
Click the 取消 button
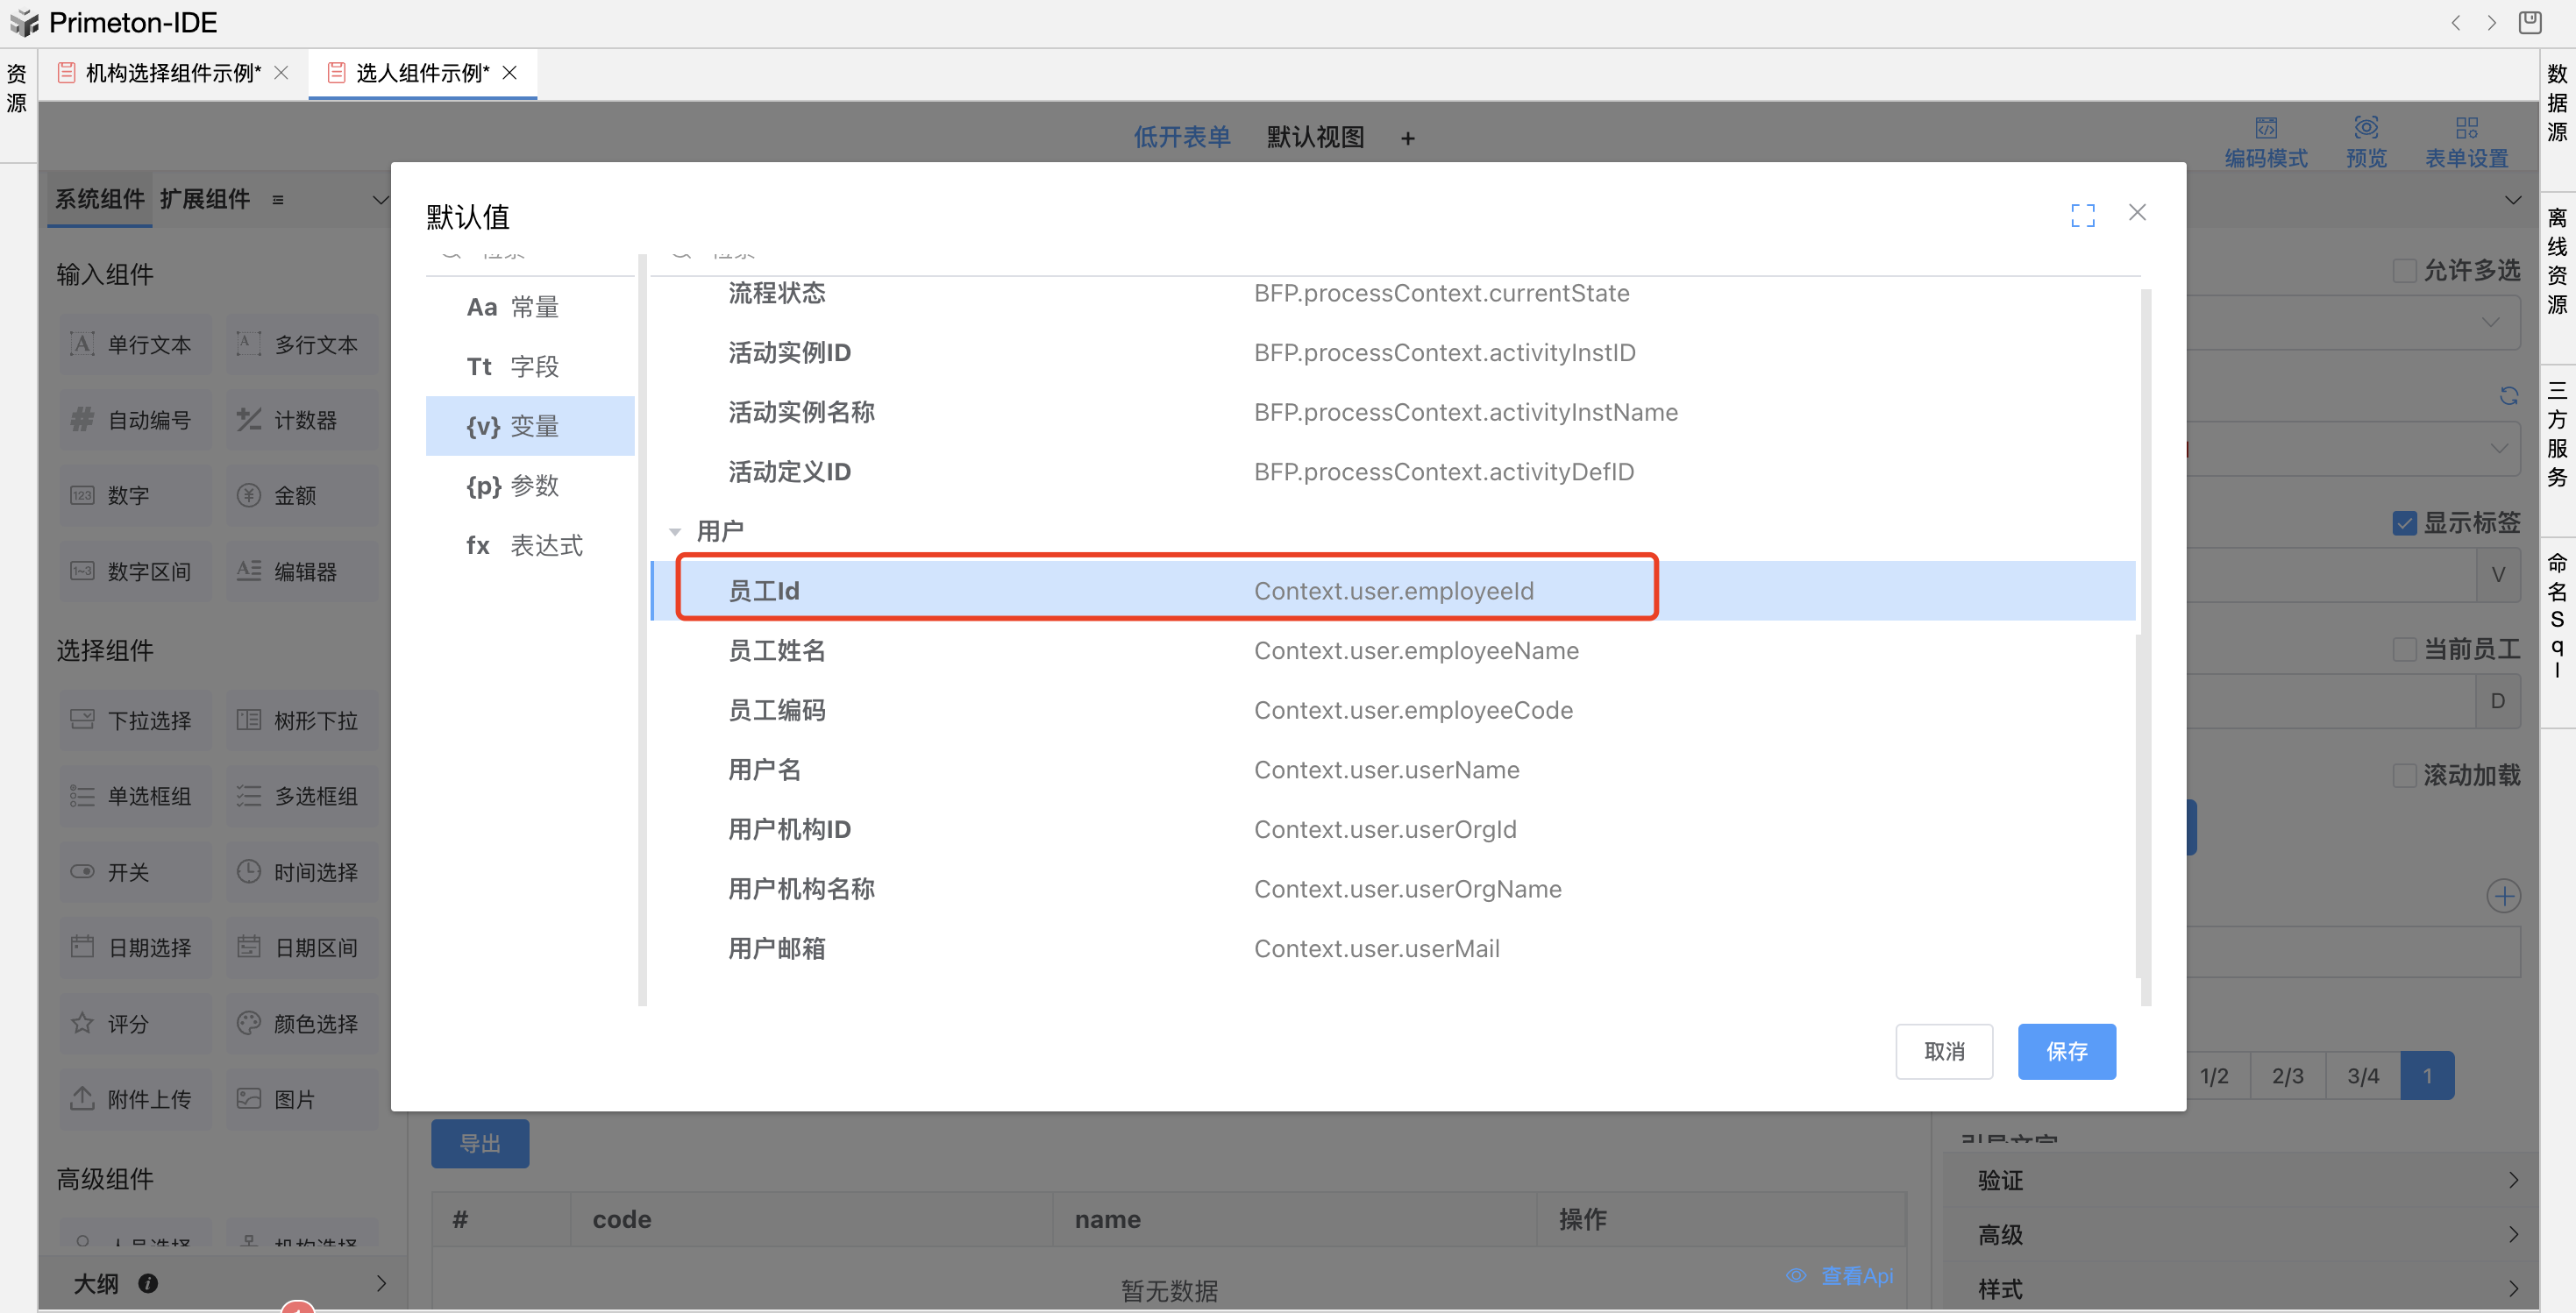[1943, 1051]
